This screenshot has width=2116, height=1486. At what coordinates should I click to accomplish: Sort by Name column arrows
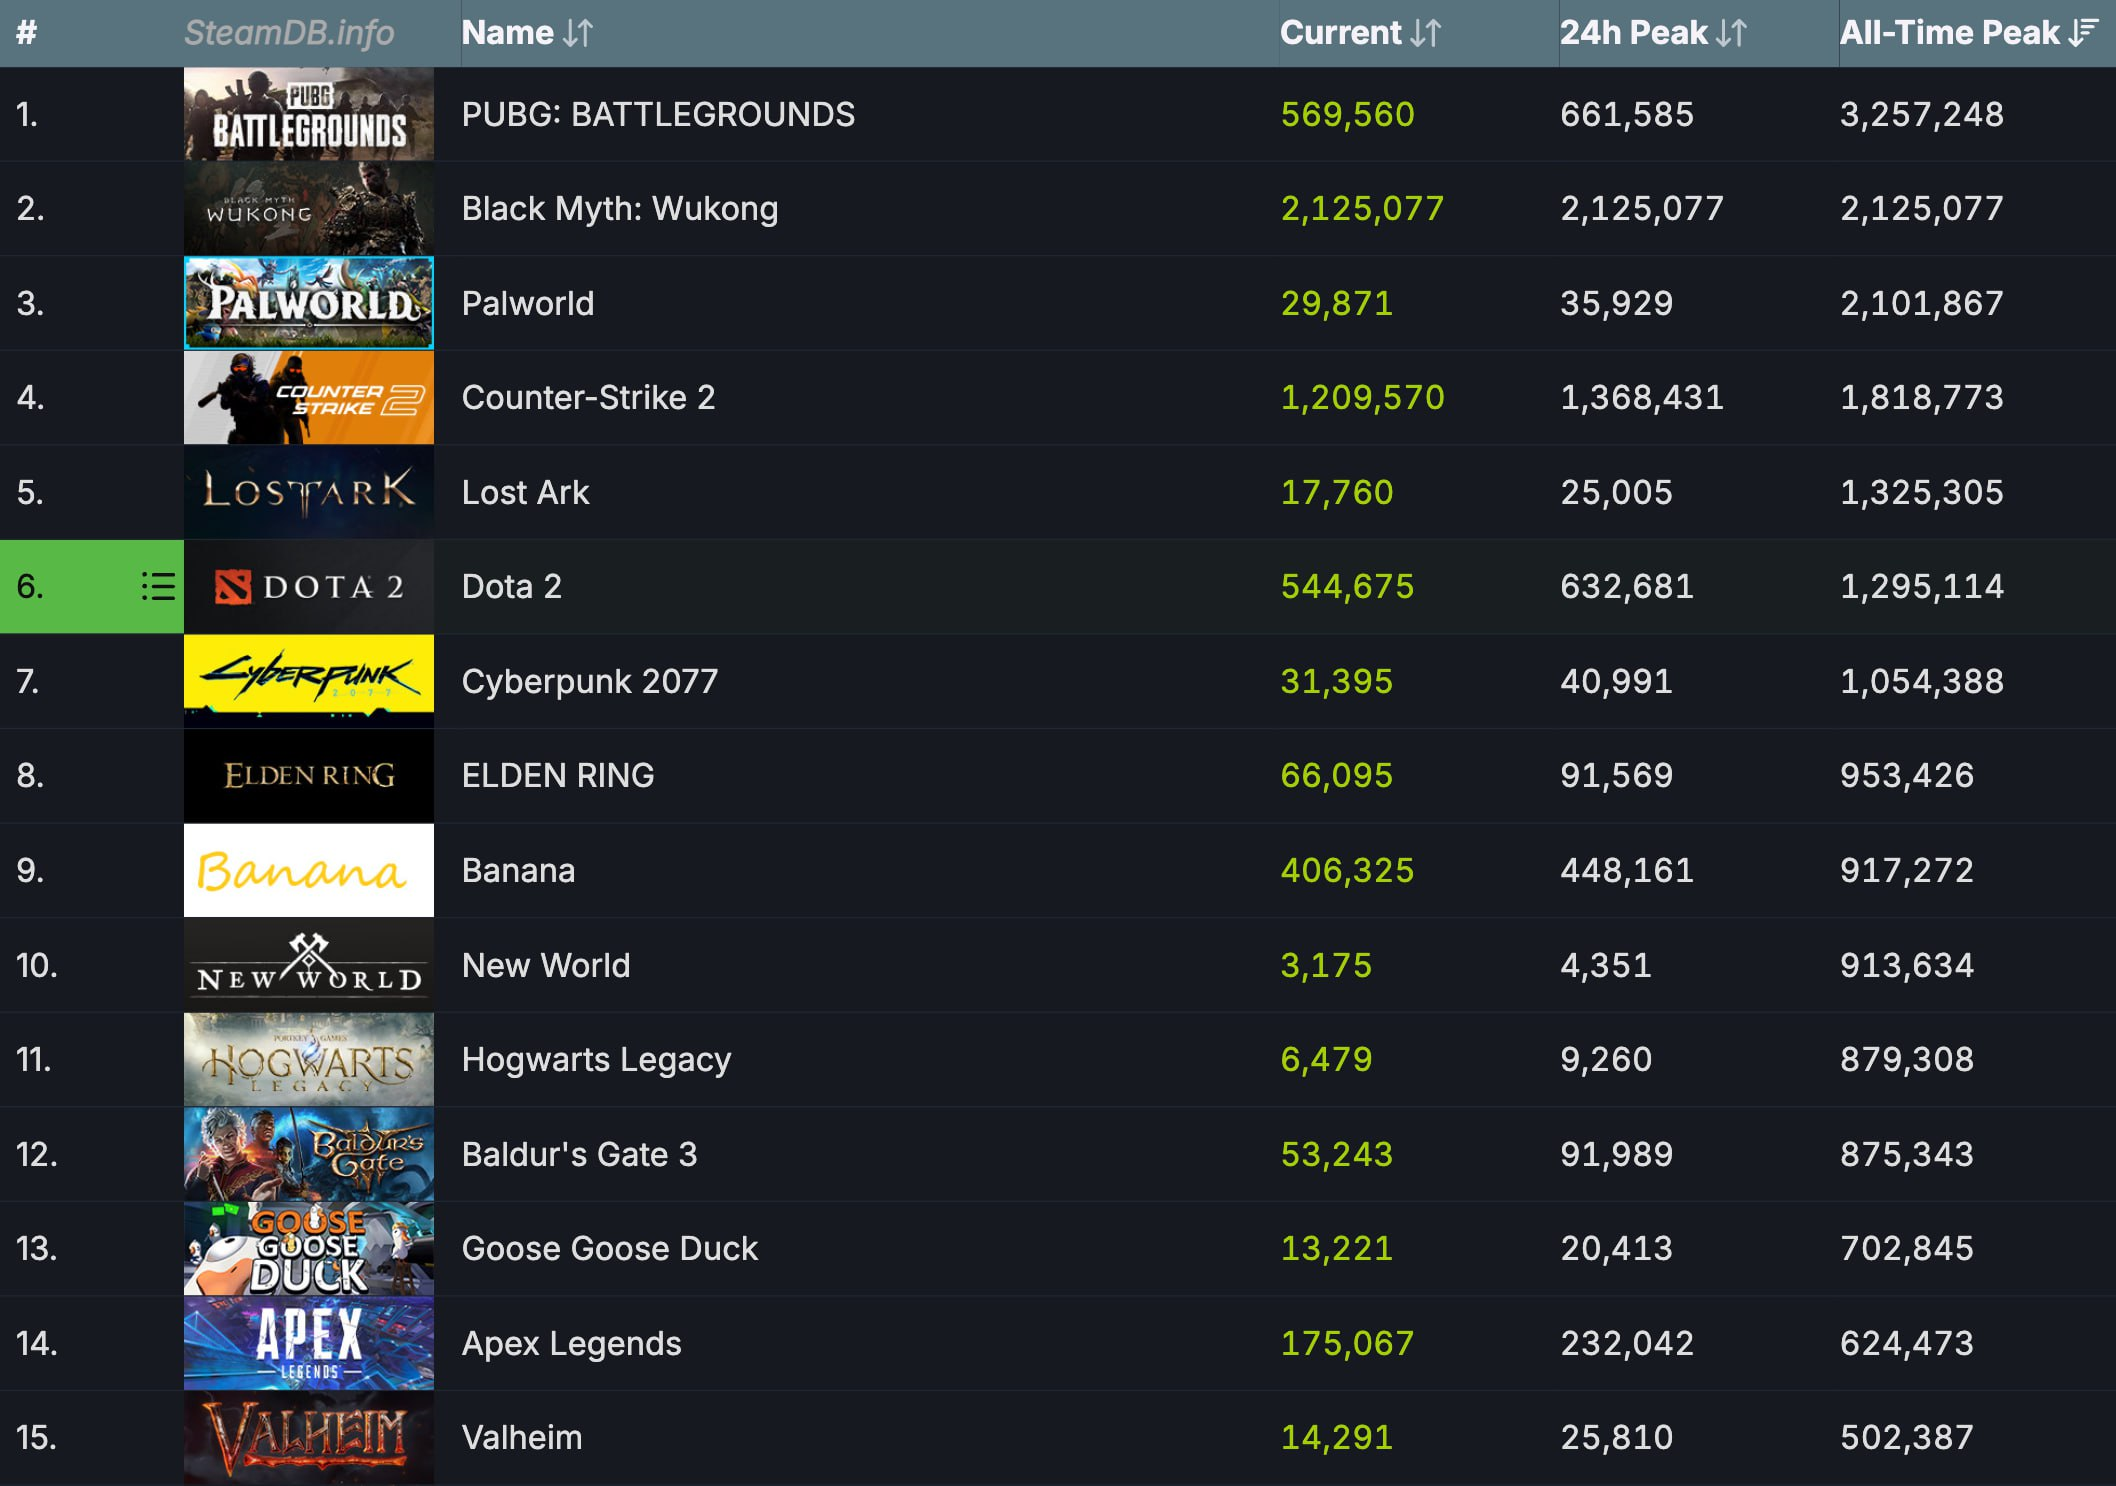[578, 33]
